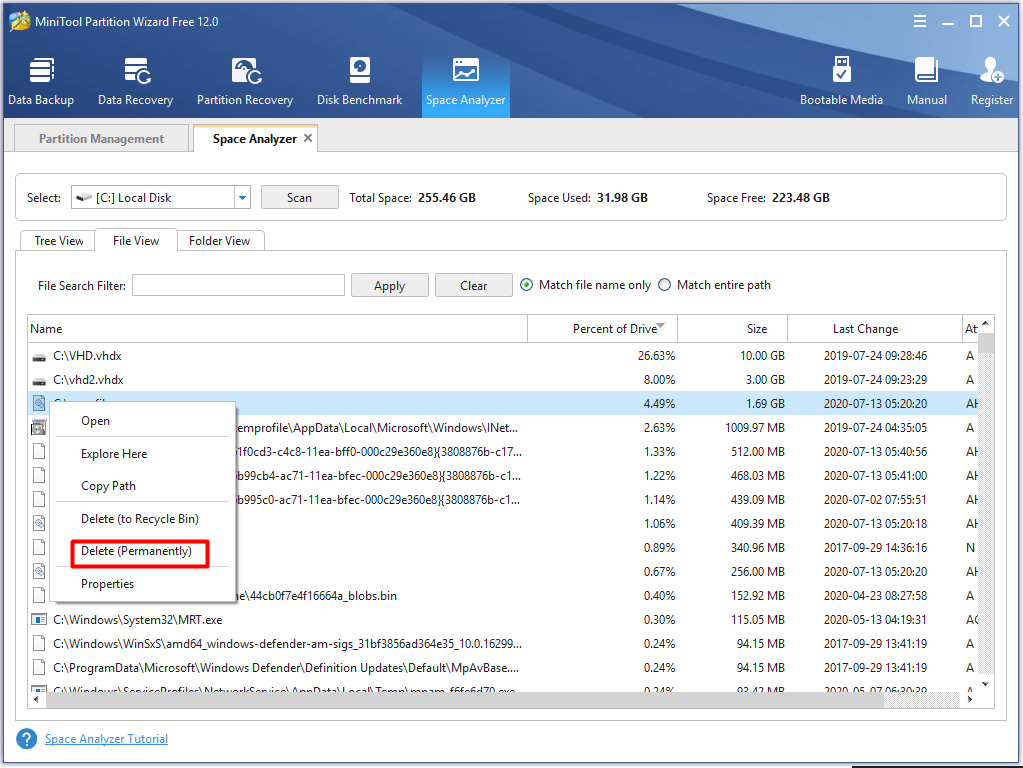Click the vertical scrollbar up arrow

(985, 323)
